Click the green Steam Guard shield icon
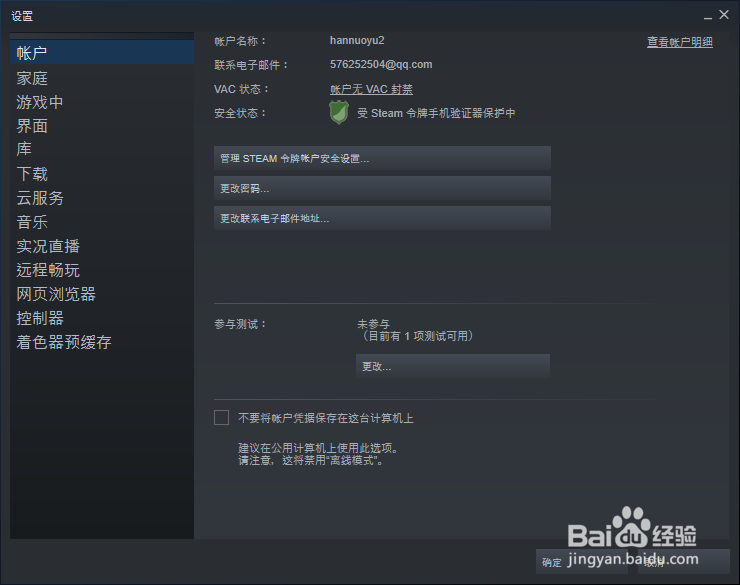Image resolution: width=740 pixels, height=585 pixels. pos(339,113)
